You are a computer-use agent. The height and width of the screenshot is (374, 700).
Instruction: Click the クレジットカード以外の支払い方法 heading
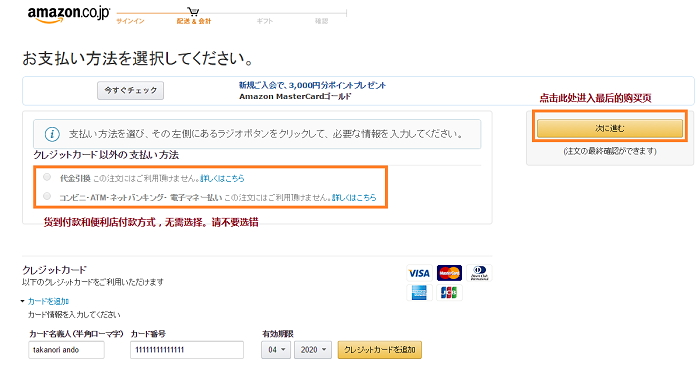click(x=106, y=155)
